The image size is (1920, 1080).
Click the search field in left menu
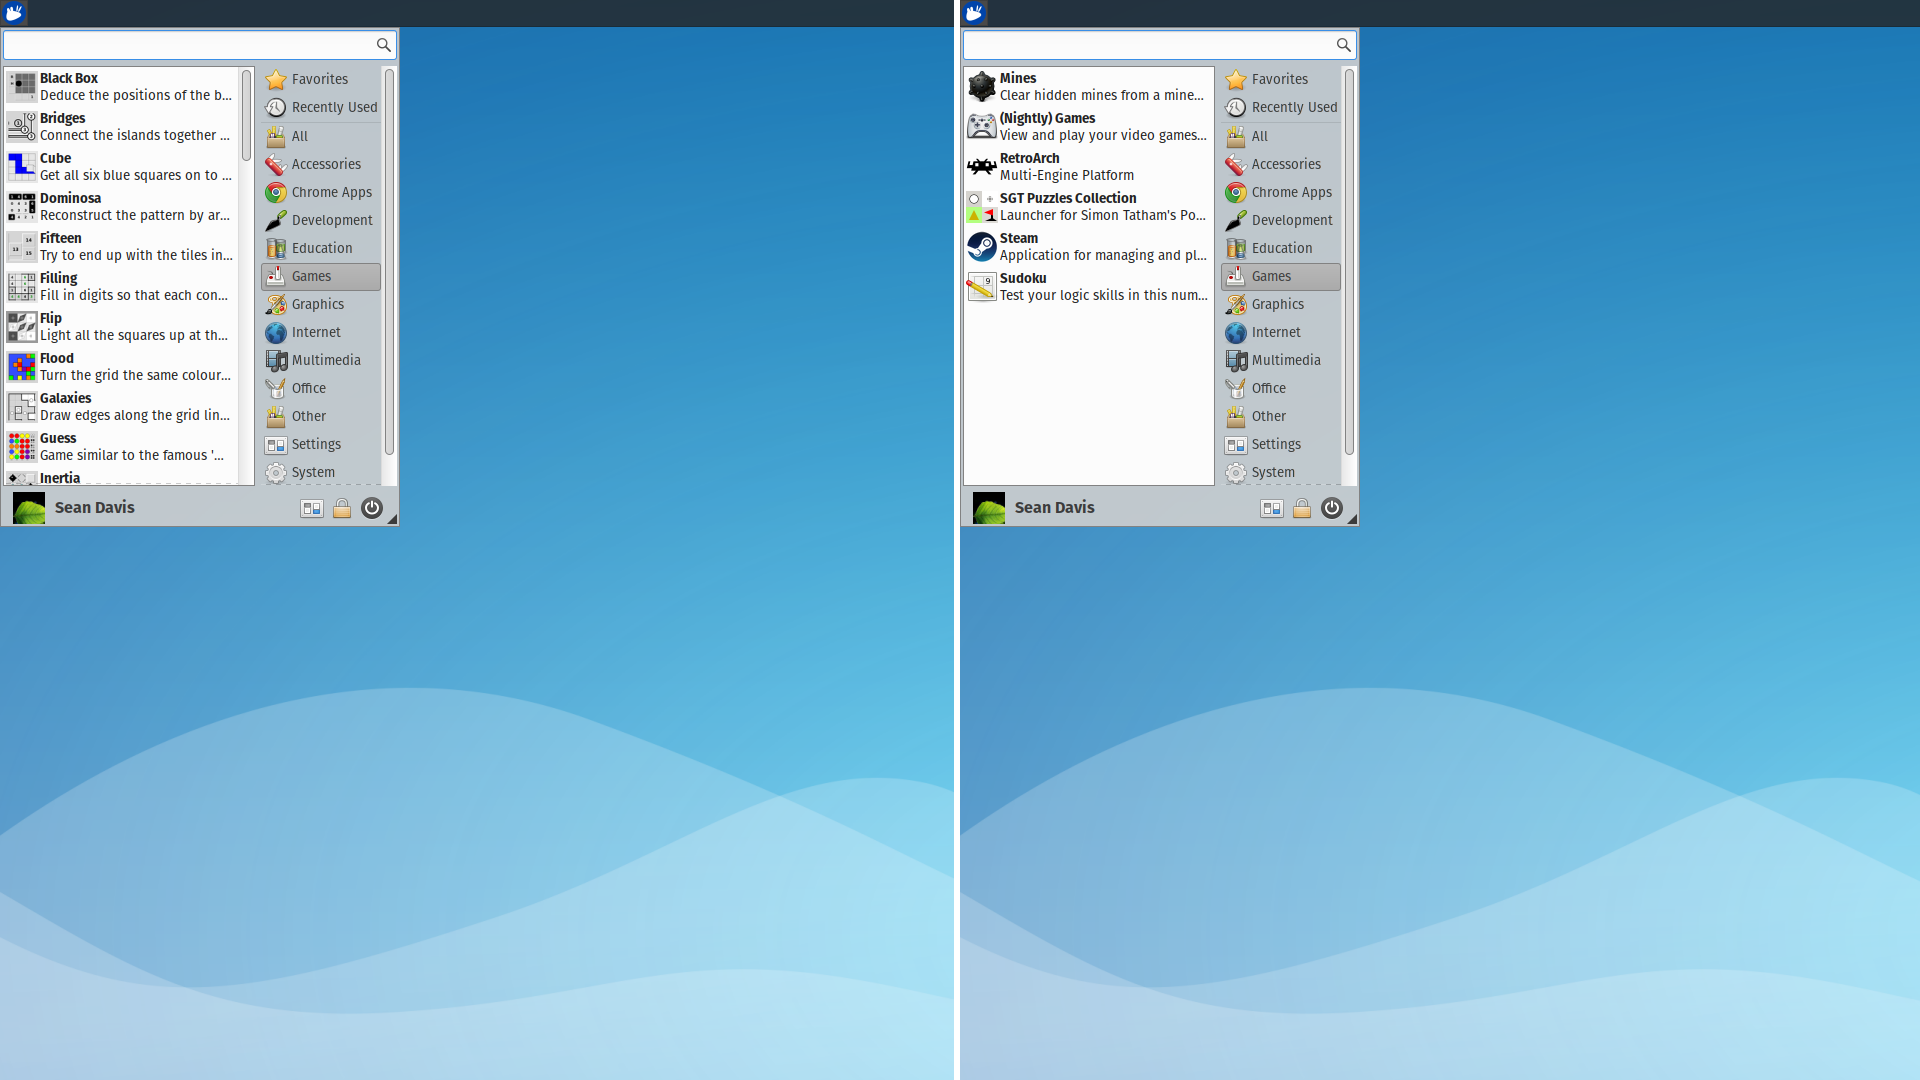point(188,45)
